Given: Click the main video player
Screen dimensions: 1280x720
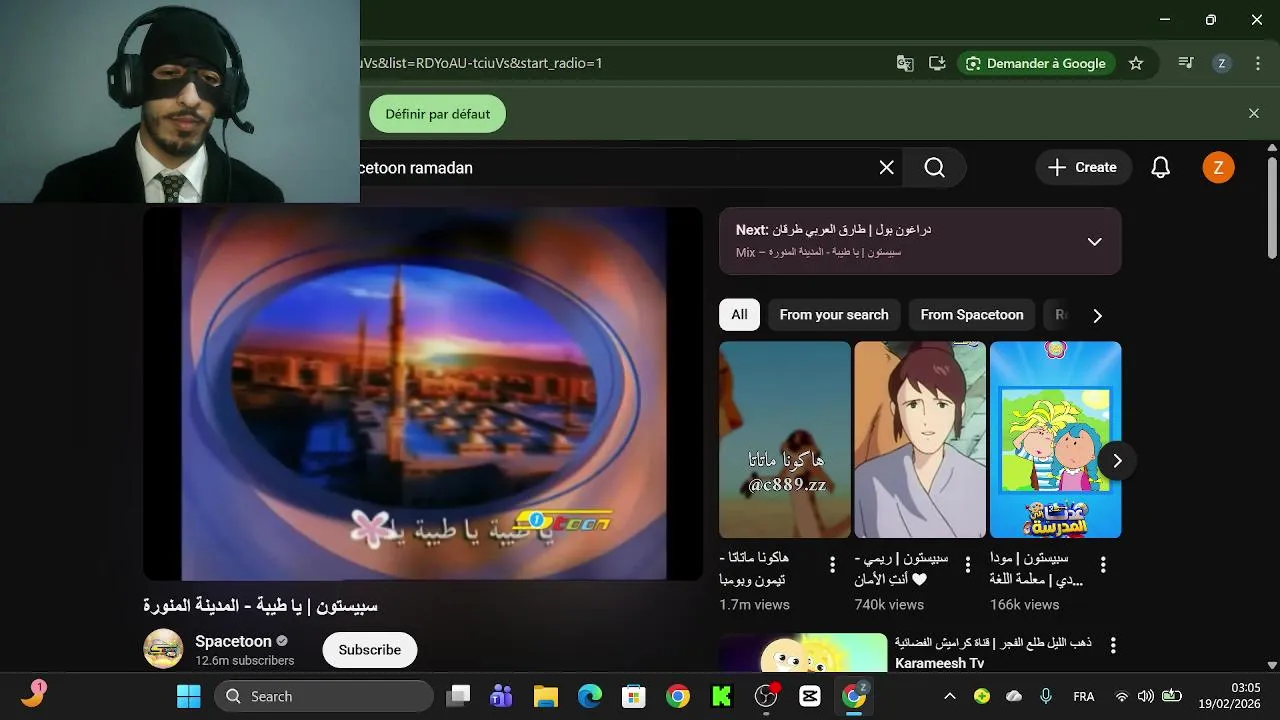Looking at the screenshot, I should (x=422, y=393).
